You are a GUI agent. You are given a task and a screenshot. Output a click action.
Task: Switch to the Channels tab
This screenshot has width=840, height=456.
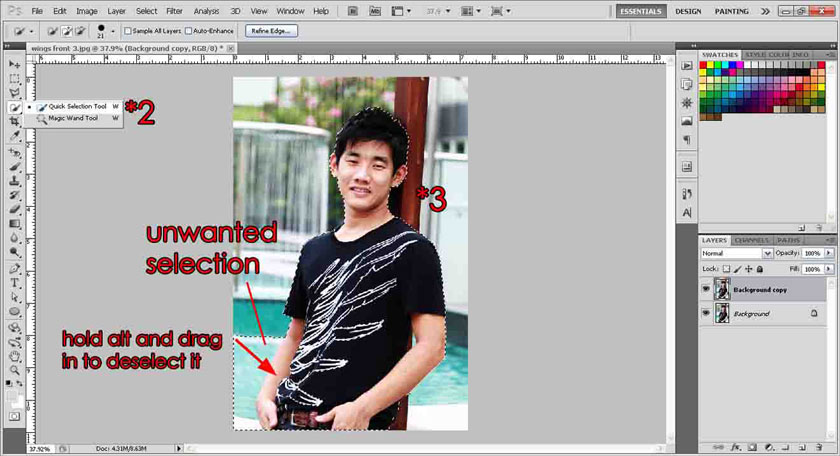[x=752, y=240]
